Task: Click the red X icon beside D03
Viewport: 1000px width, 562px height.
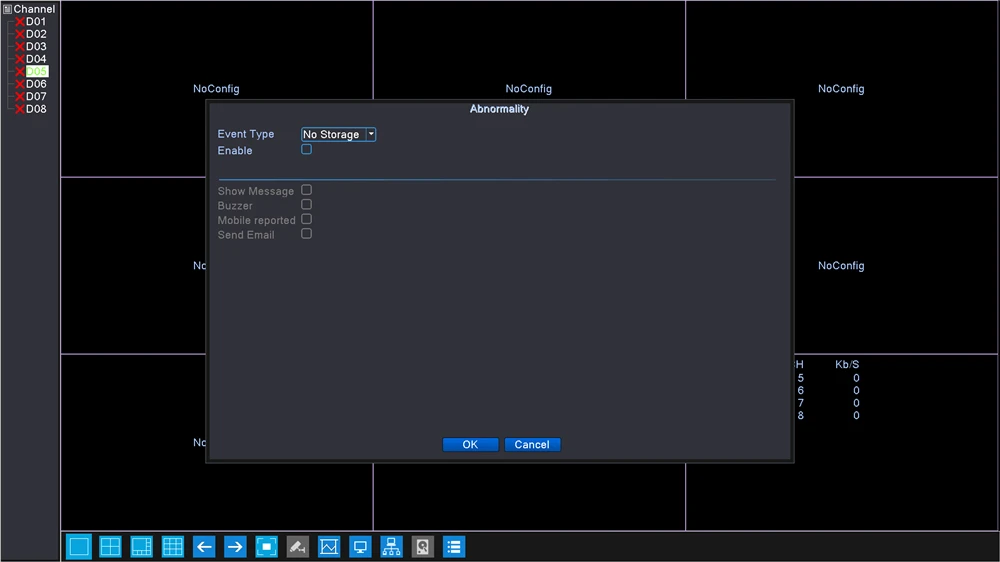Action: (x=20, y=47)
